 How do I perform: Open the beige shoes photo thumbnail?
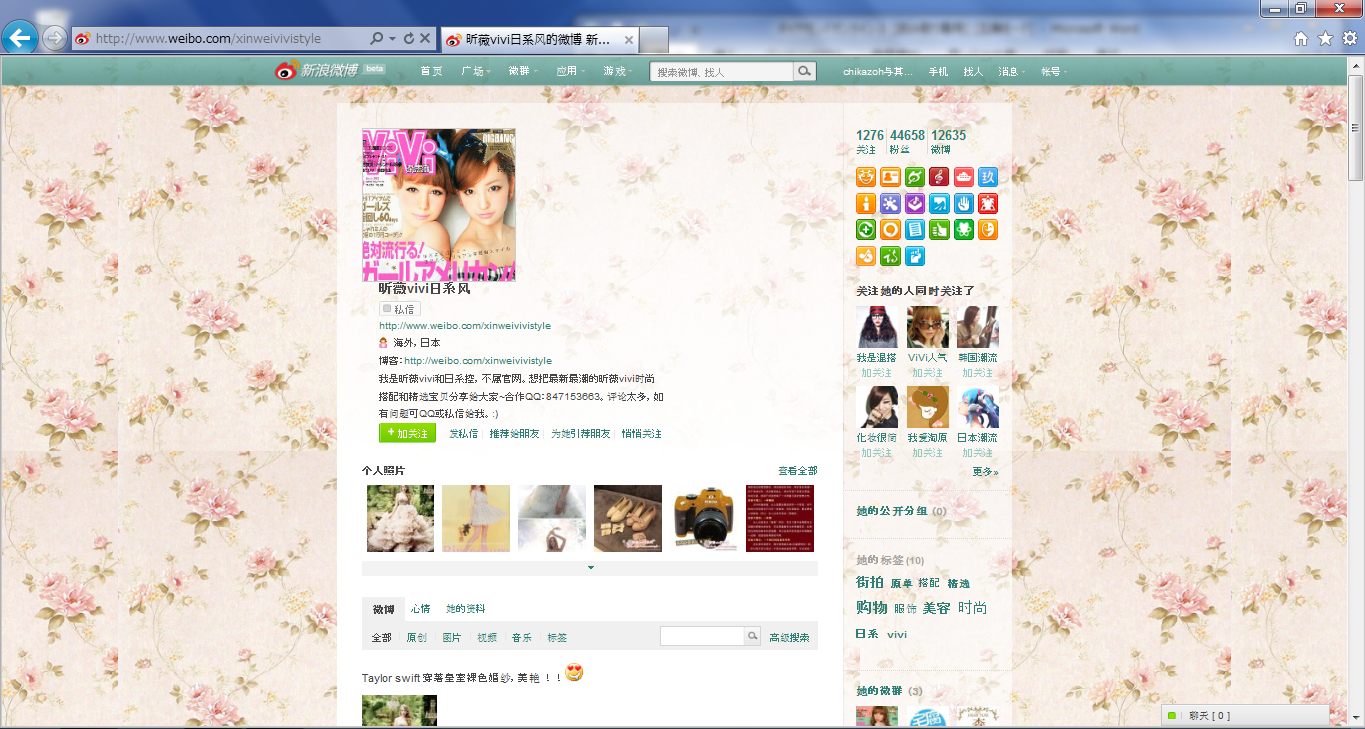coord(628,518)
